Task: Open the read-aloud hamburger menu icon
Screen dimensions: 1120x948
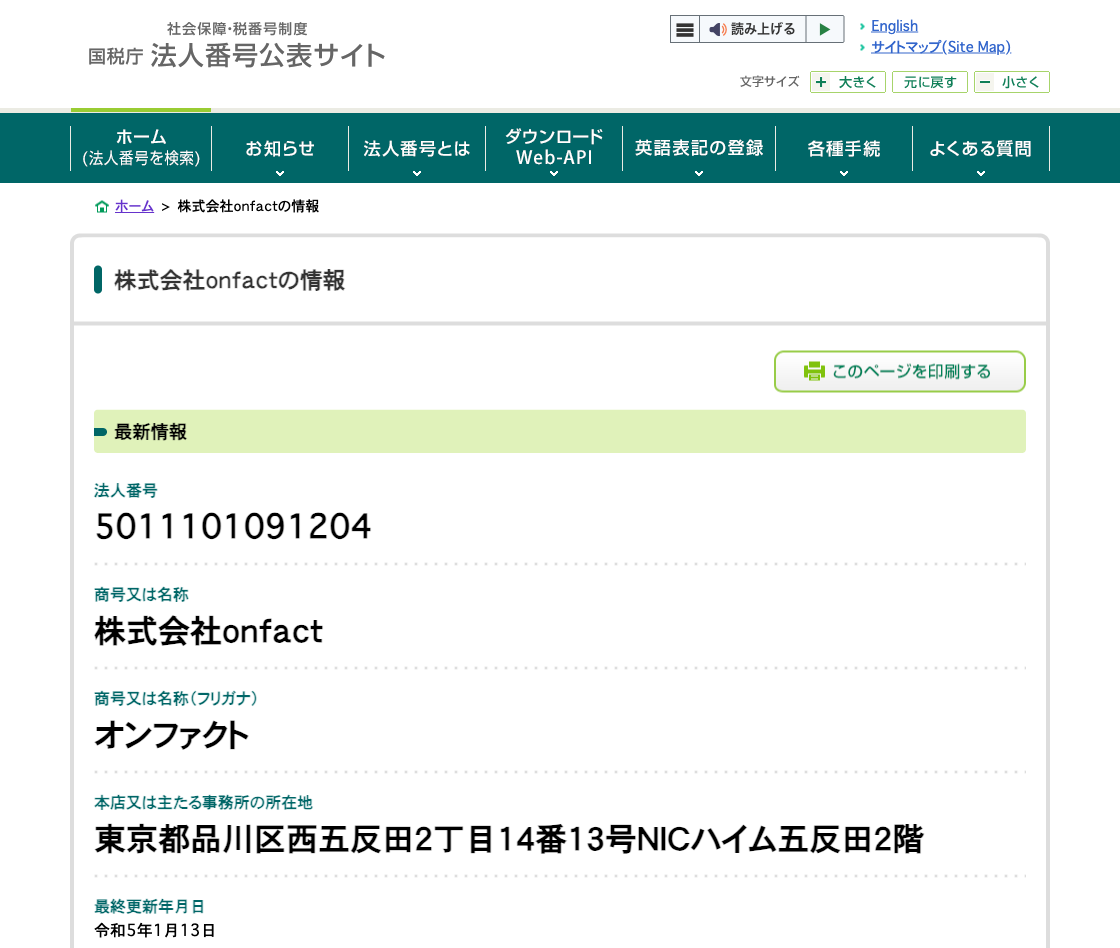Action: pyautogui.click(x=684, y=29)
